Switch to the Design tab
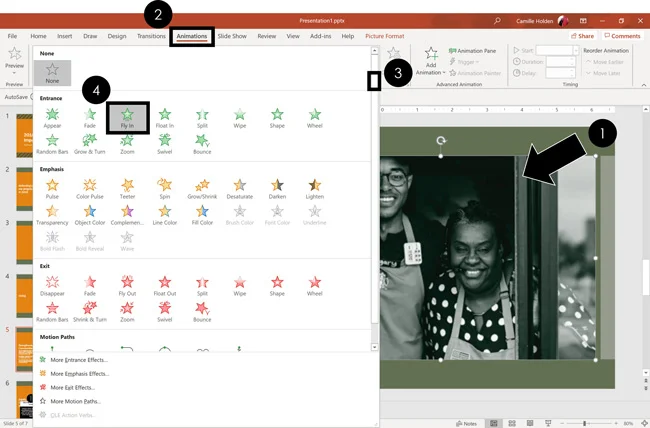The width and height of the screenshot is (650, 428). pyautogui.click(x=117, y=36)
